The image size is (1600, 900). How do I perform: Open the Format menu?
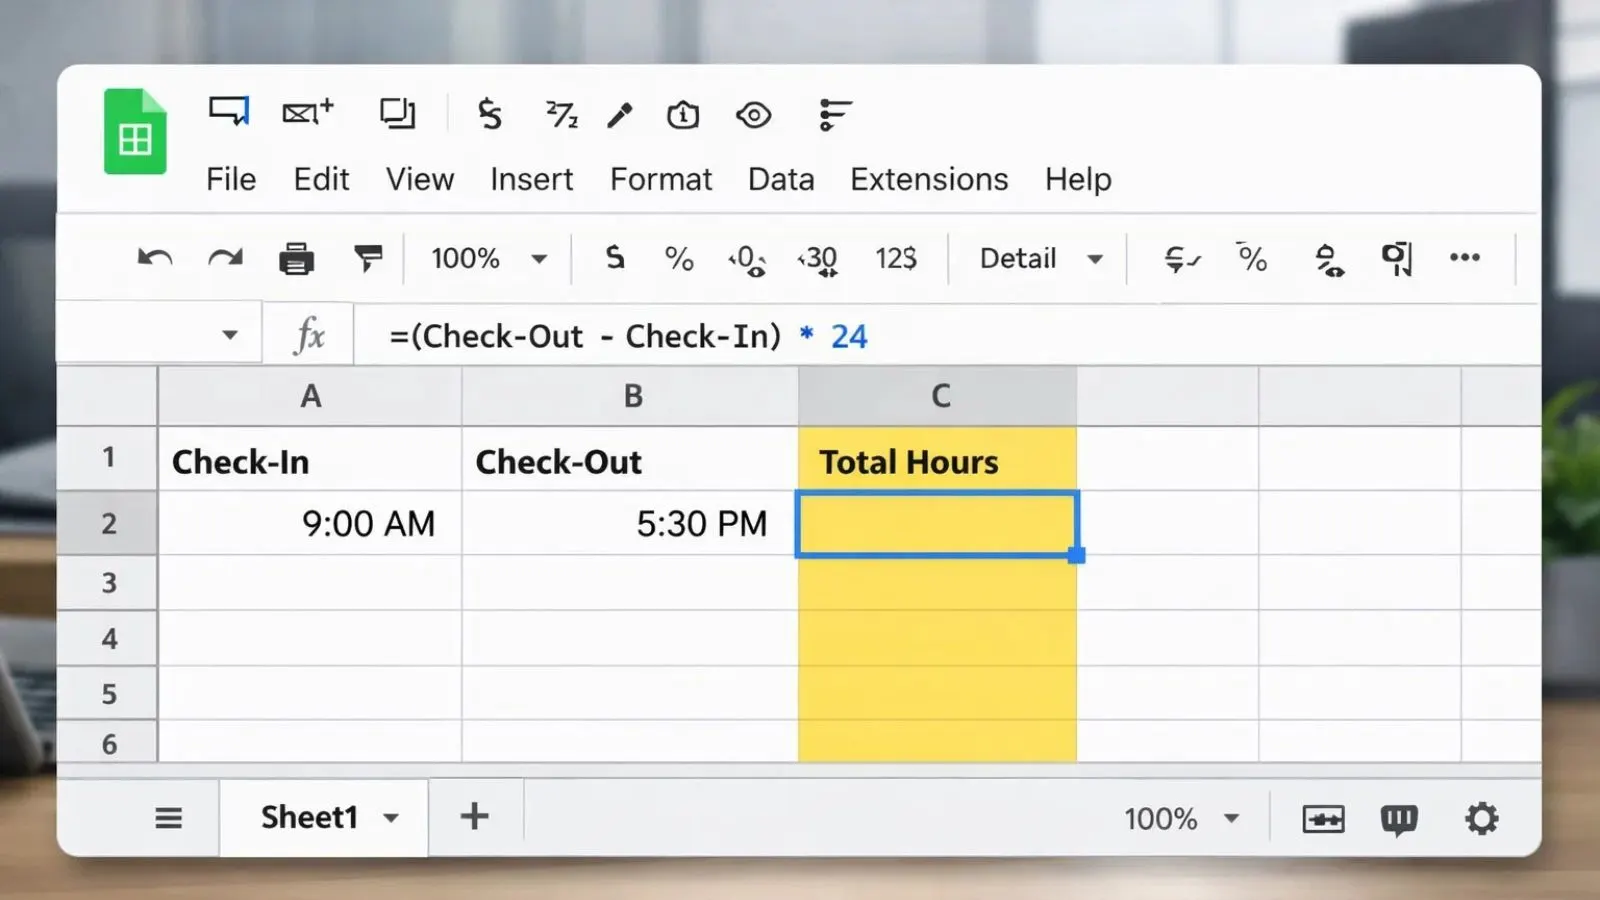point(660,180)
